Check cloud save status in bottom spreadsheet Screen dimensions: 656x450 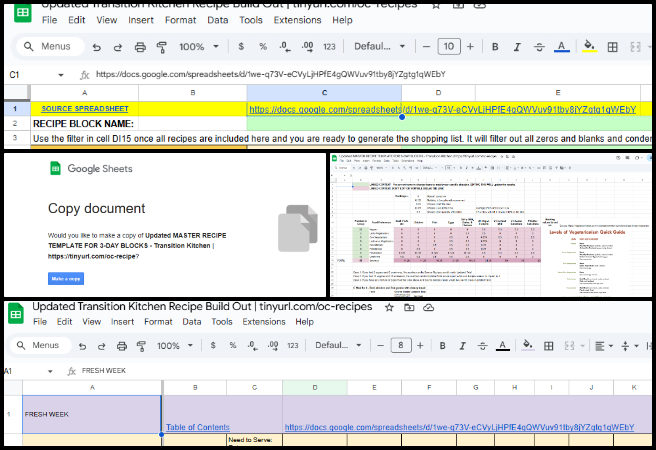(428, 307)
